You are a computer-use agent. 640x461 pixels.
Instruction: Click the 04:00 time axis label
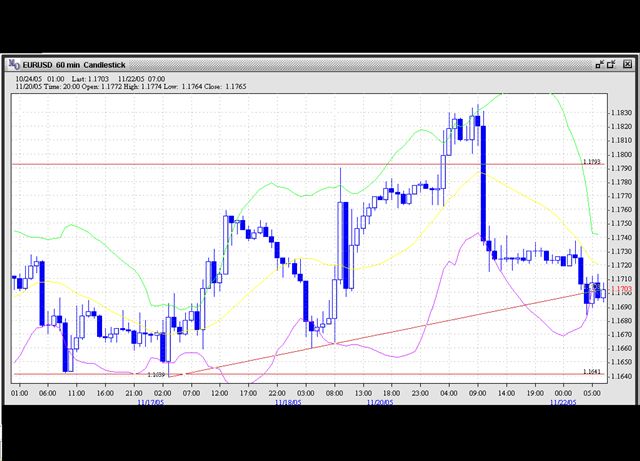(x=449, y=393)
